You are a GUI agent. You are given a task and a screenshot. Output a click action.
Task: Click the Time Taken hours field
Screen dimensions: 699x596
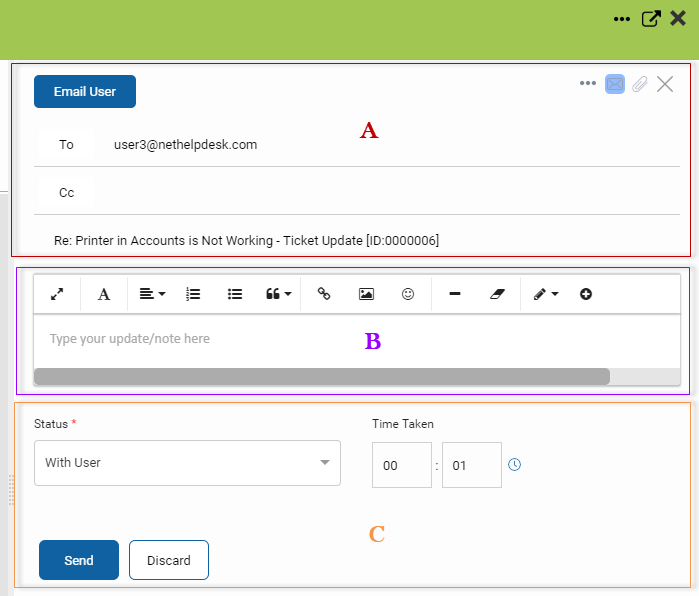(x=402, y=465)
